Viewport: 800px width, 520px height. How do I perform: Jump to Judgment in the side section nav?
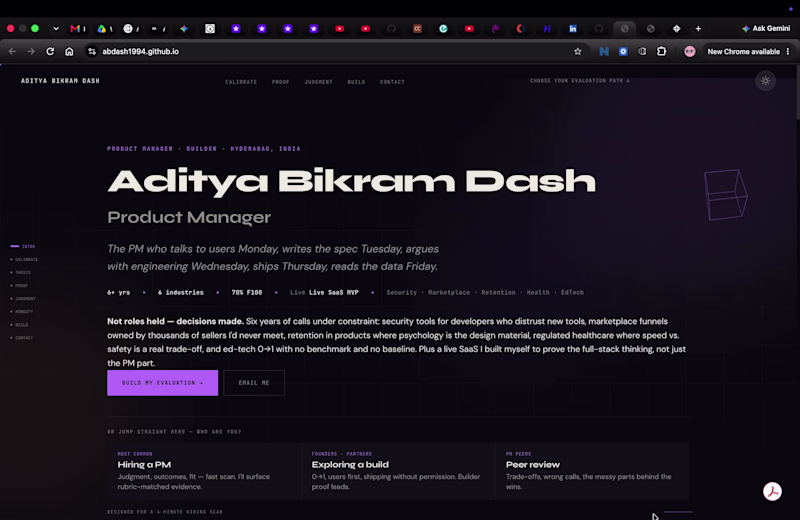tap(23, 299)
